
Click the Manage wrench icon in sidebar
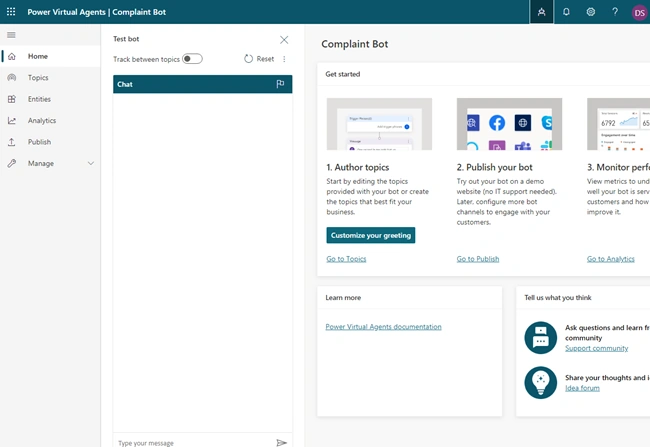click(x=12, y=163)
